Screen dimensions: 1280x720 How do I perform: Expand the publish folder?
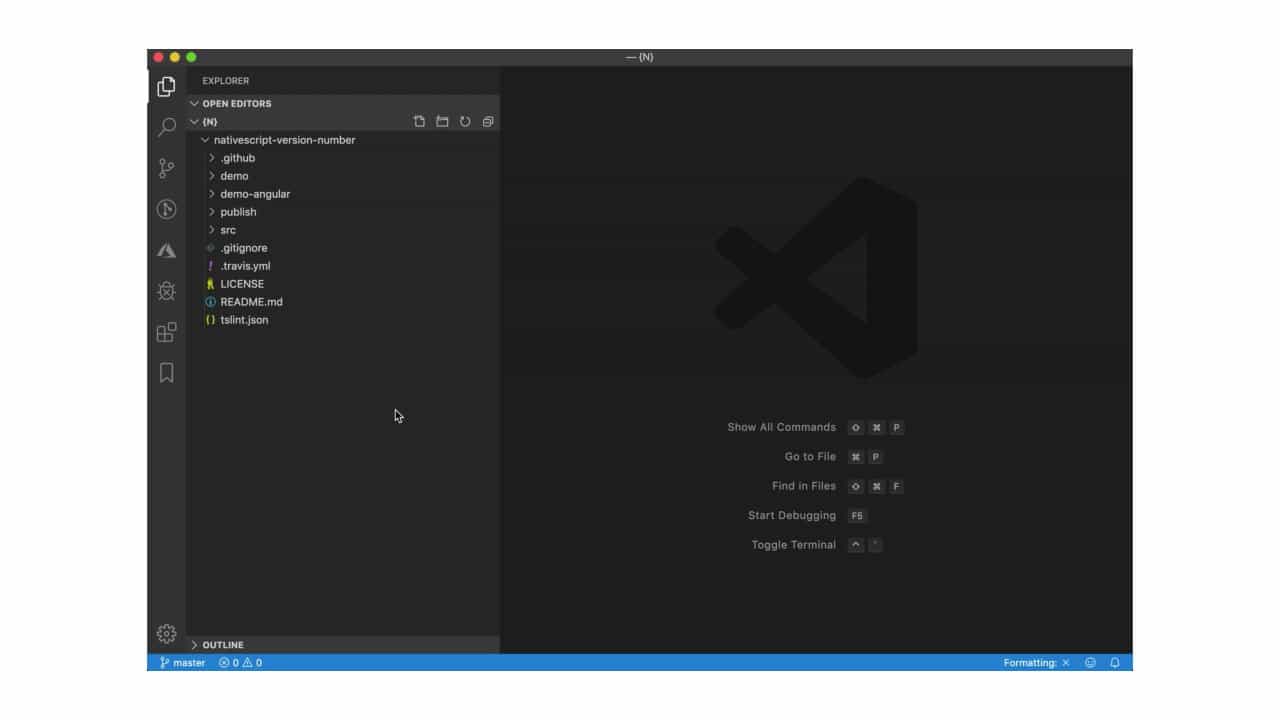click(x=343, y=212)
